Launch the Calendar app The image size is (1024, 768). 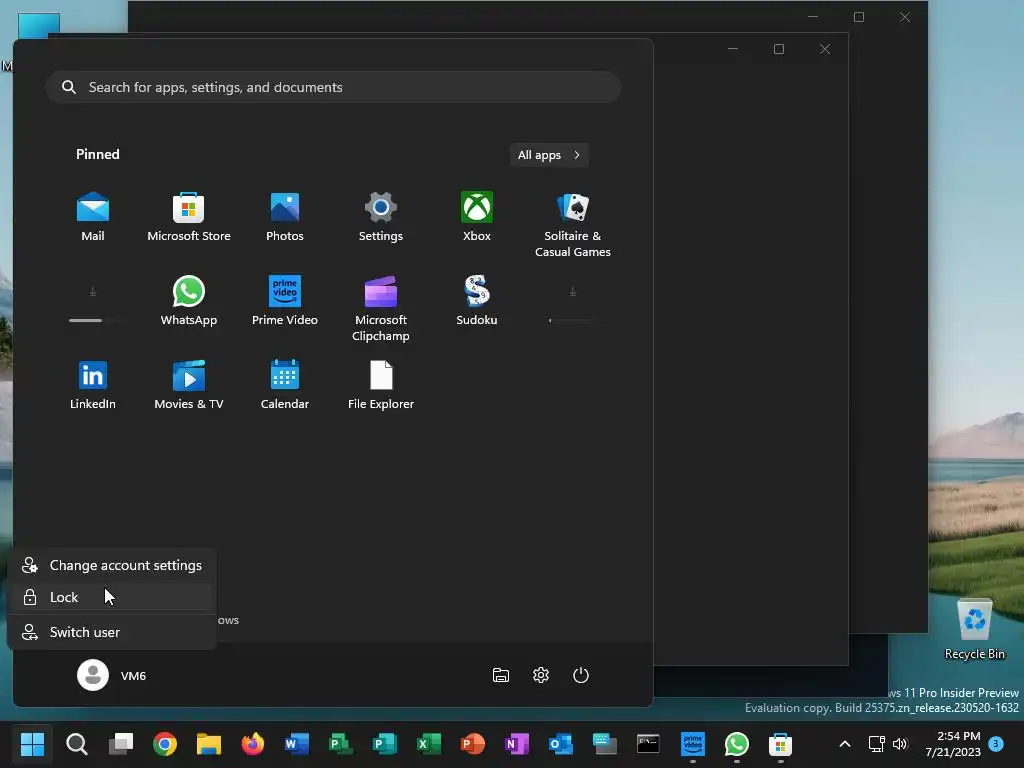[x=285, y=385]
